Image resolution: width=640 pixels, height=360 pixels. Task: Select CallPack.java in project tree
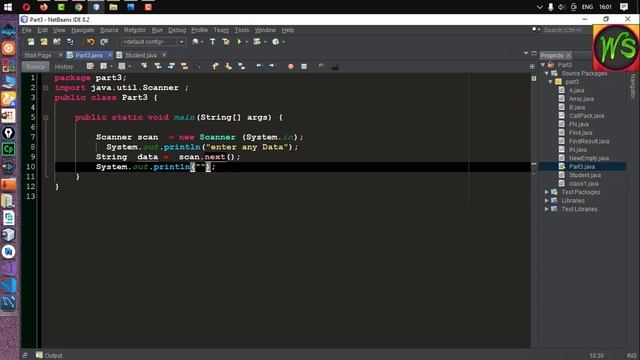(587, 116)
